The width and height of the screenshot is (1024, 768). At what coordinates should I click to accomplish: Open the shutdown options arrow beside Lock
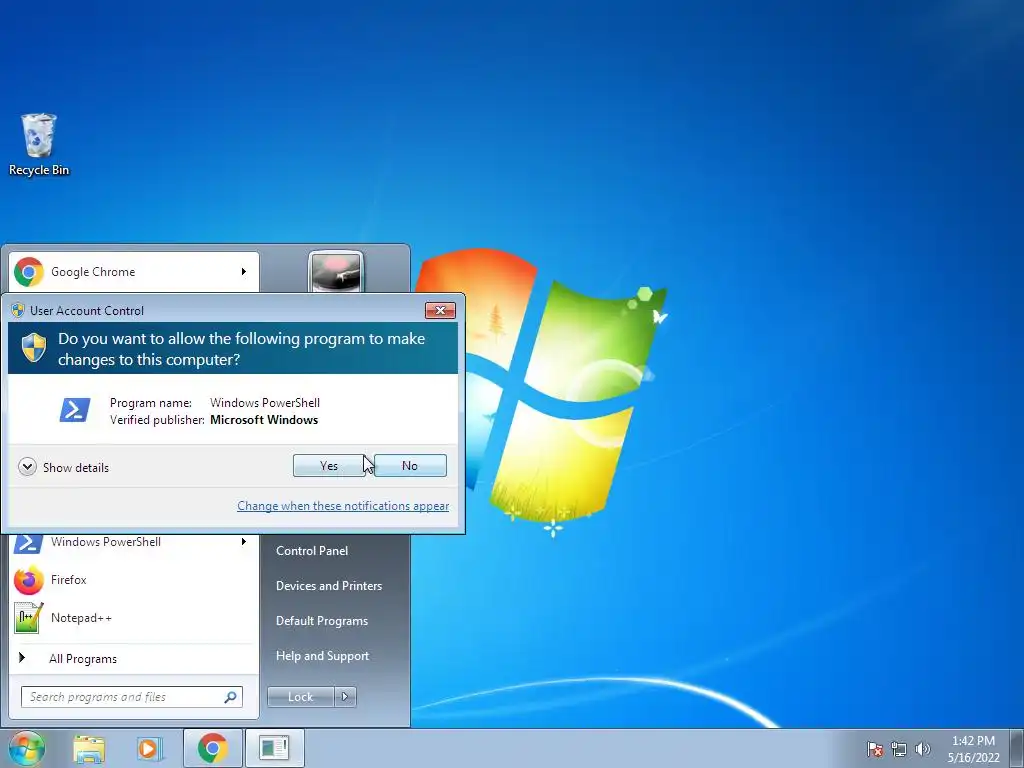click(x=345, y=697)
